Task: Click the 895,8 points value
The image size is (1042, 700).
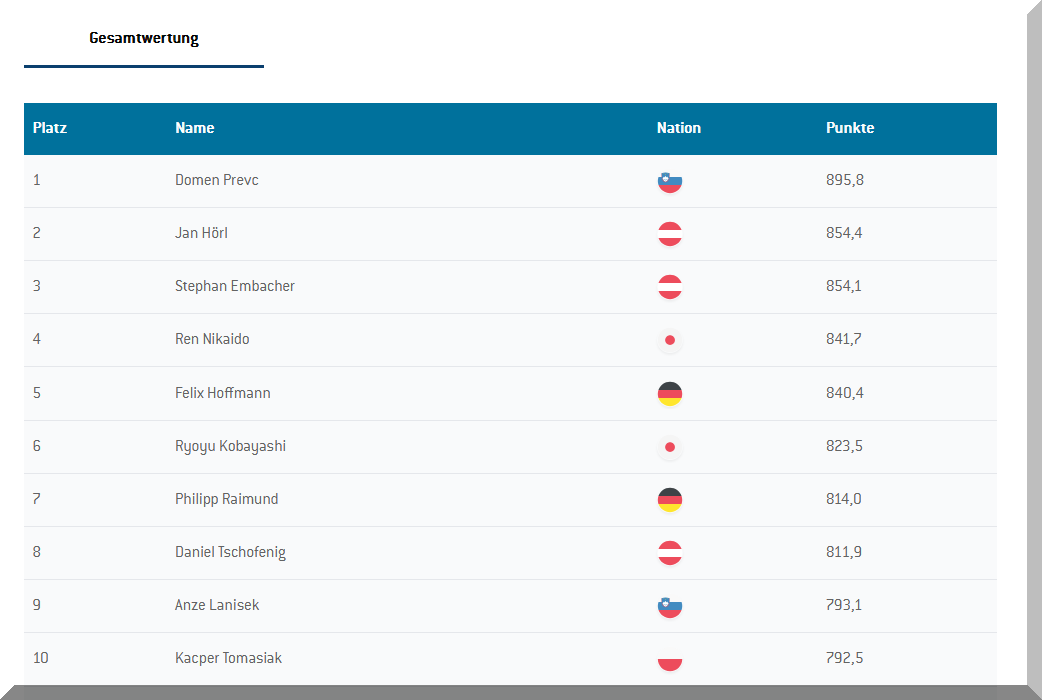Action: (x=844, y=180)
